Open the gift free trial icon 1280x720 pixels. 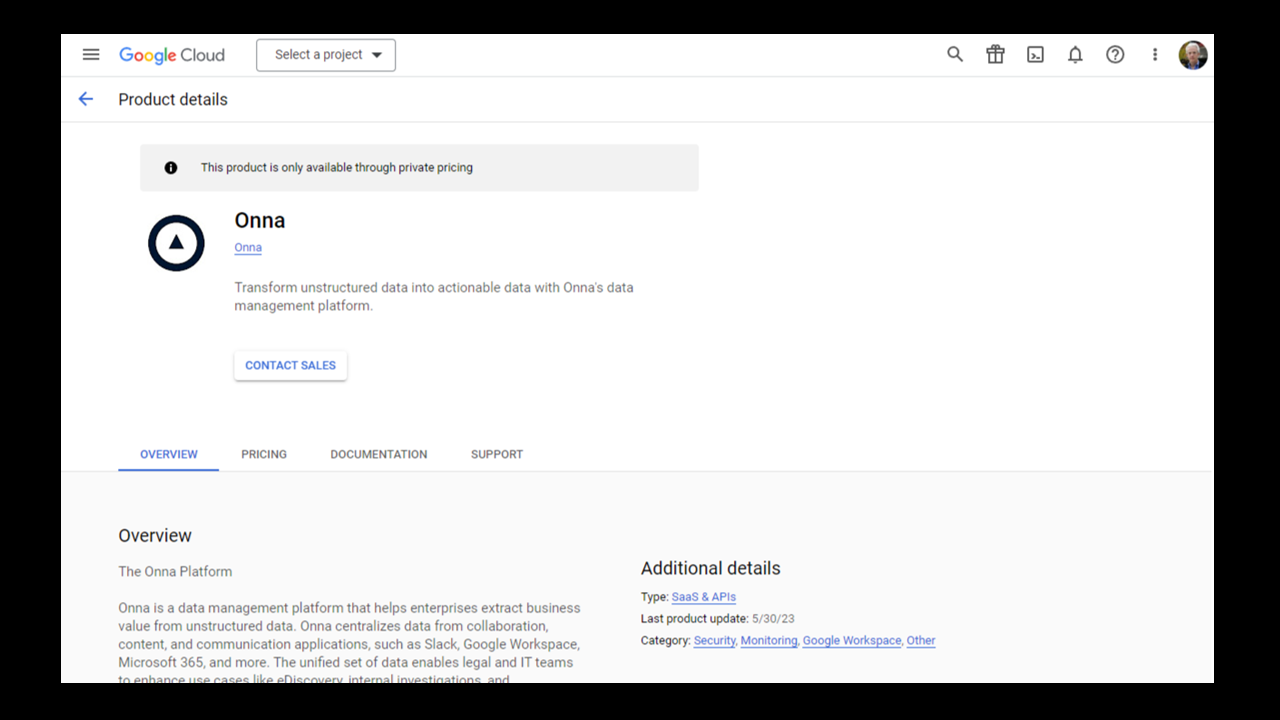click(x=995, y=55)
